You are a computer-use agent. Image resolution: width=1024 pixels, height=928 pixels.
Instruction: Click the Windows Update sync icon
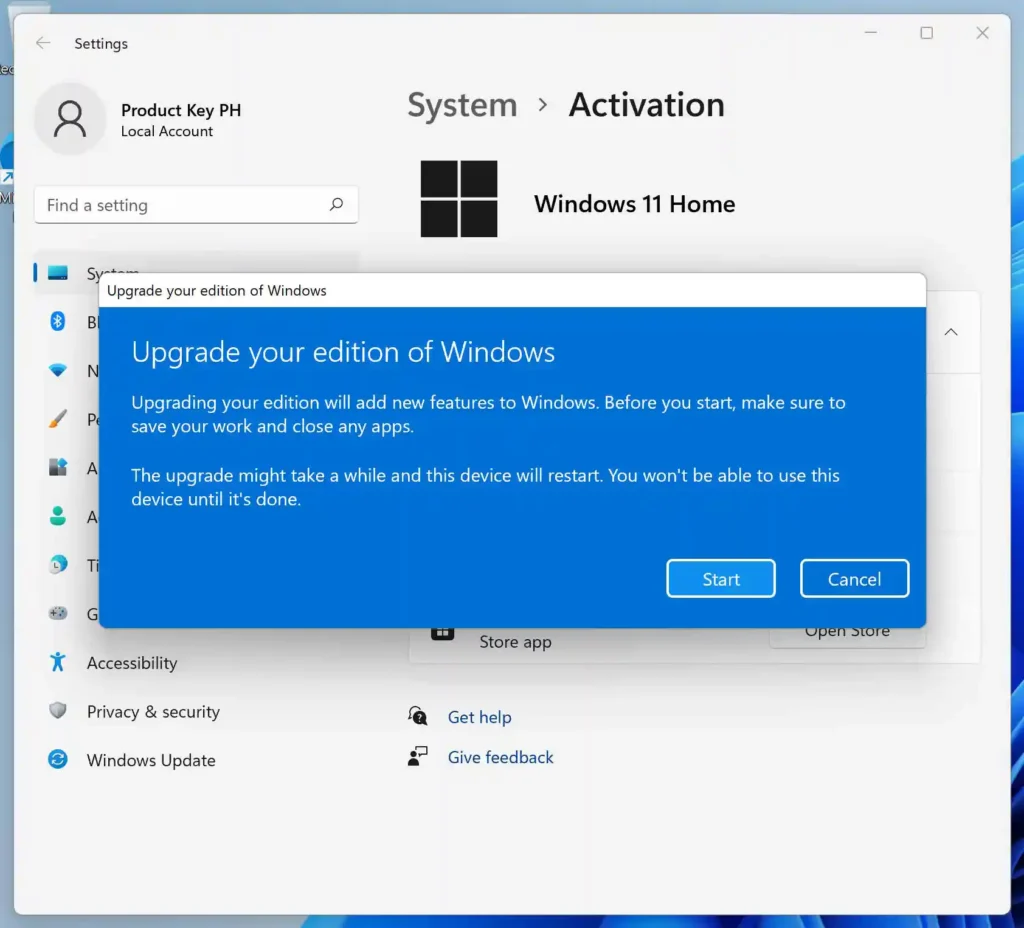[x=57, y=759]
